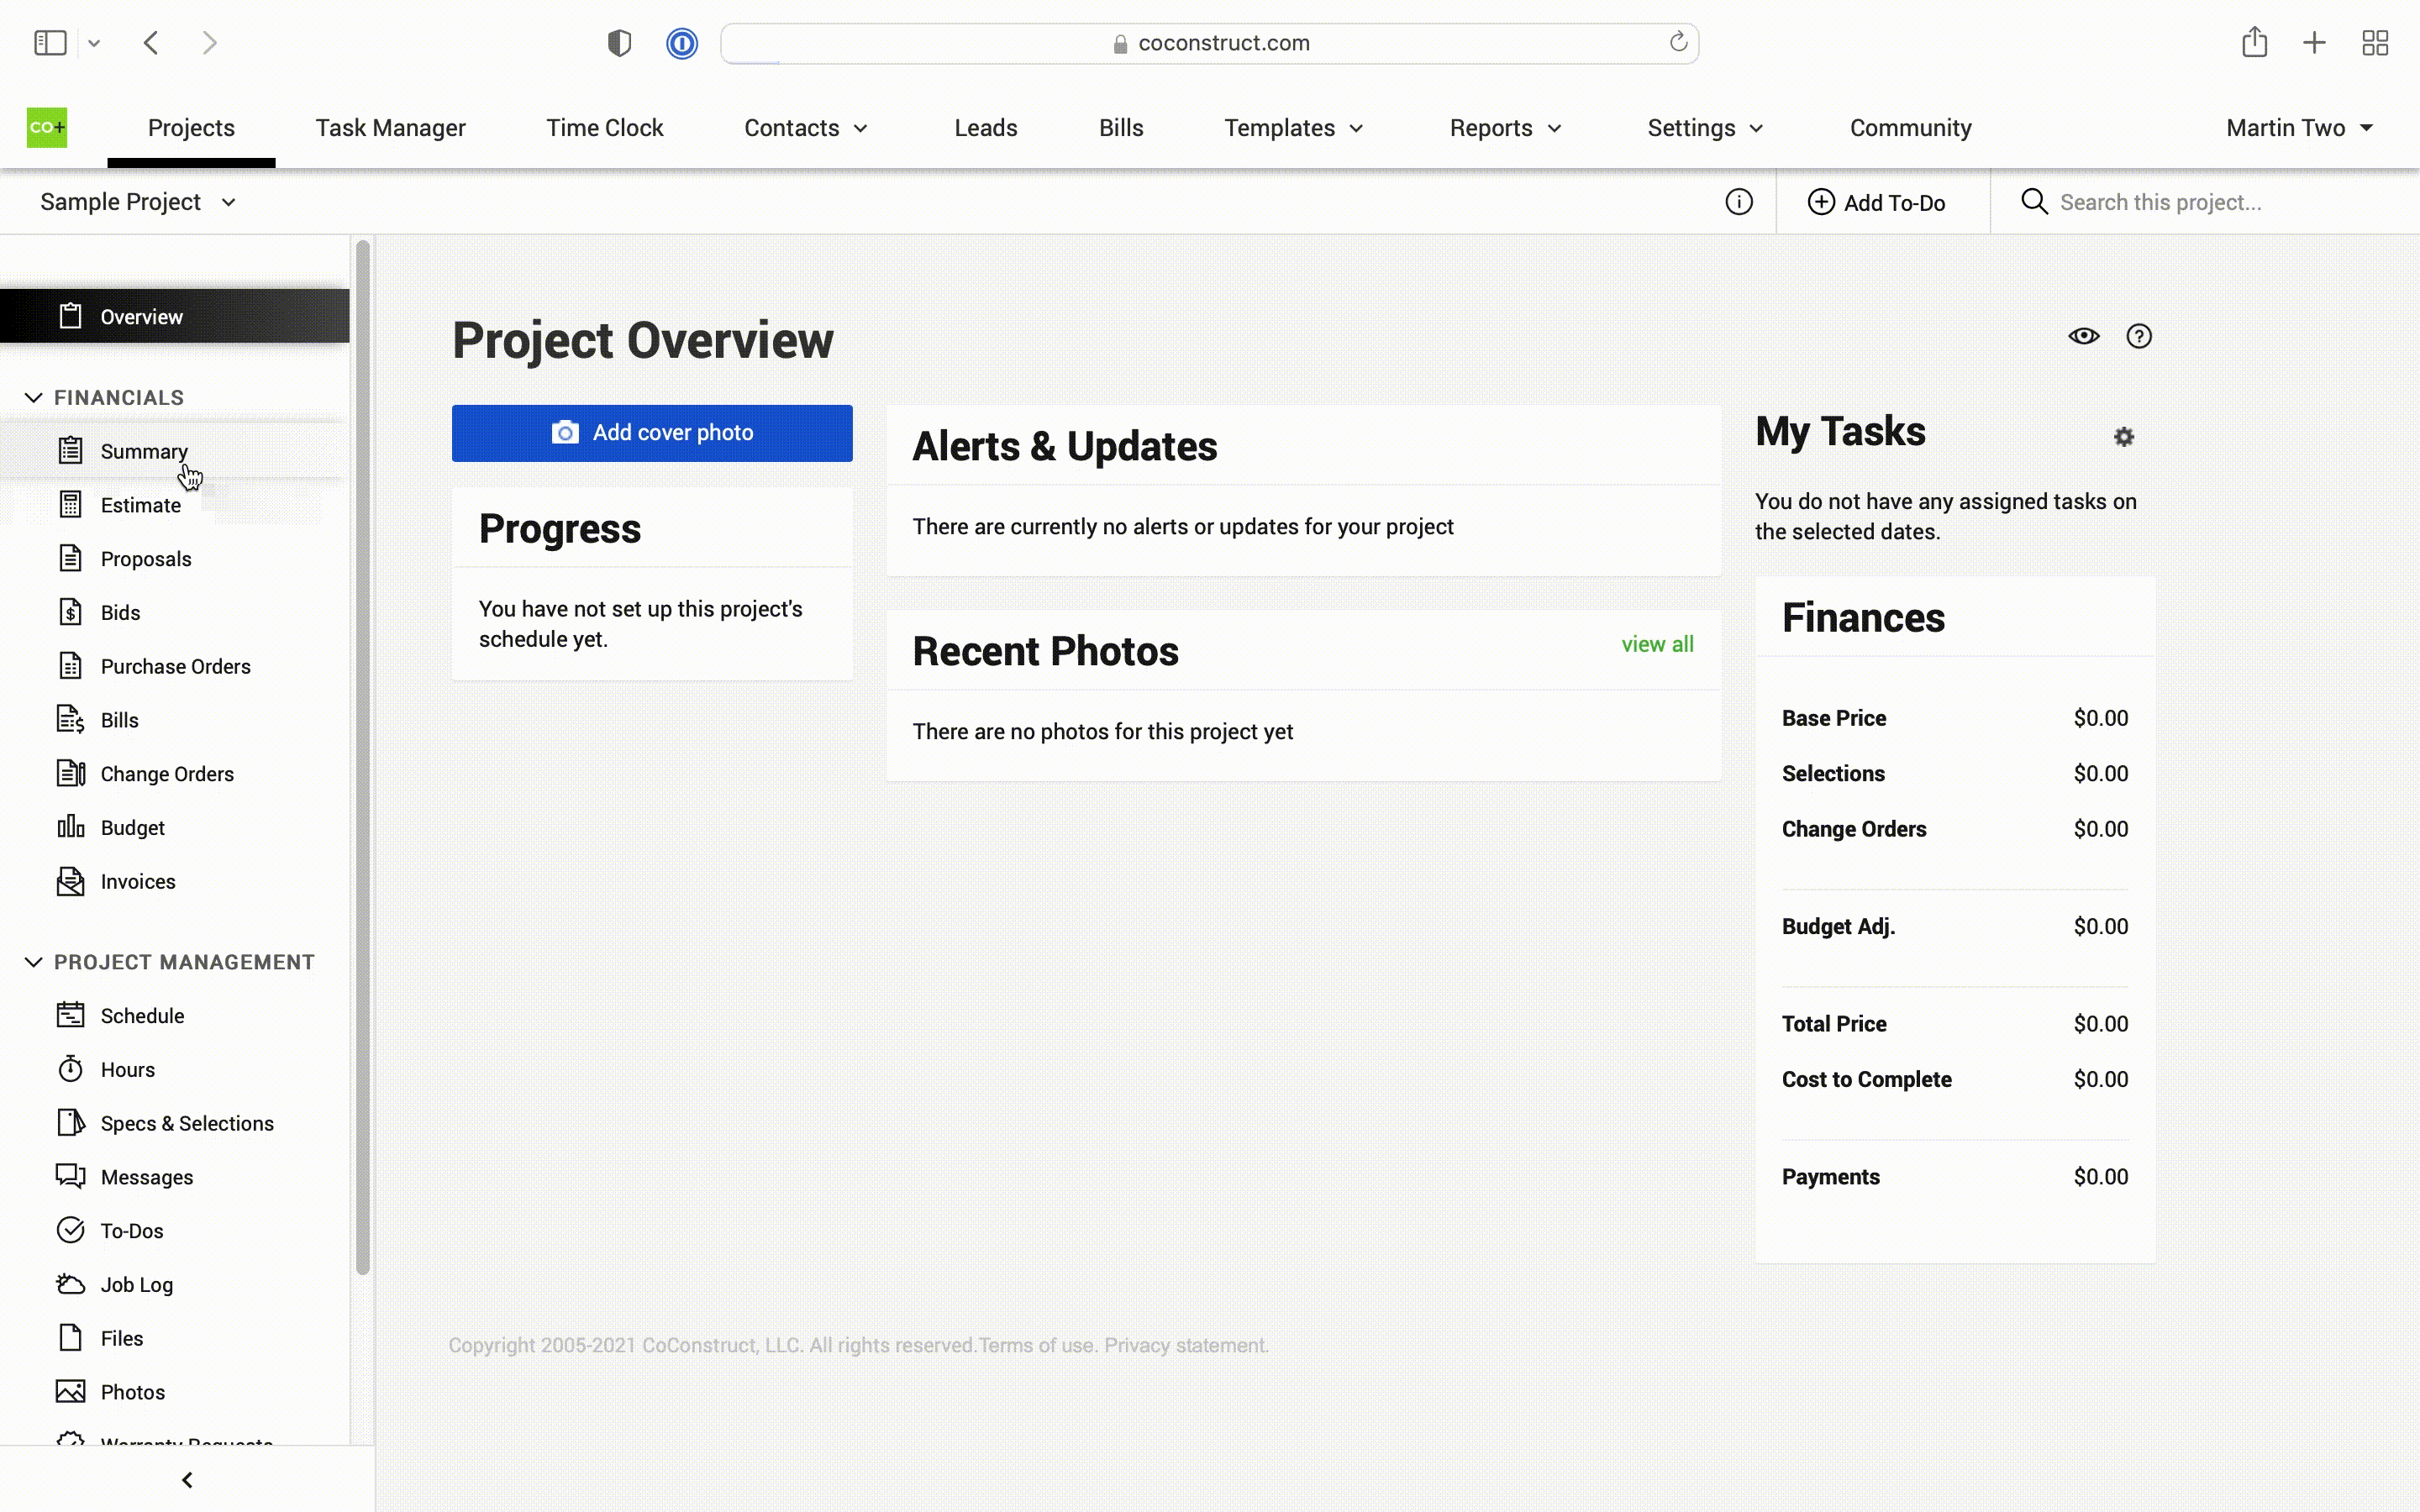
Task: Click the Budget bar chart icon
Action: 70,827
